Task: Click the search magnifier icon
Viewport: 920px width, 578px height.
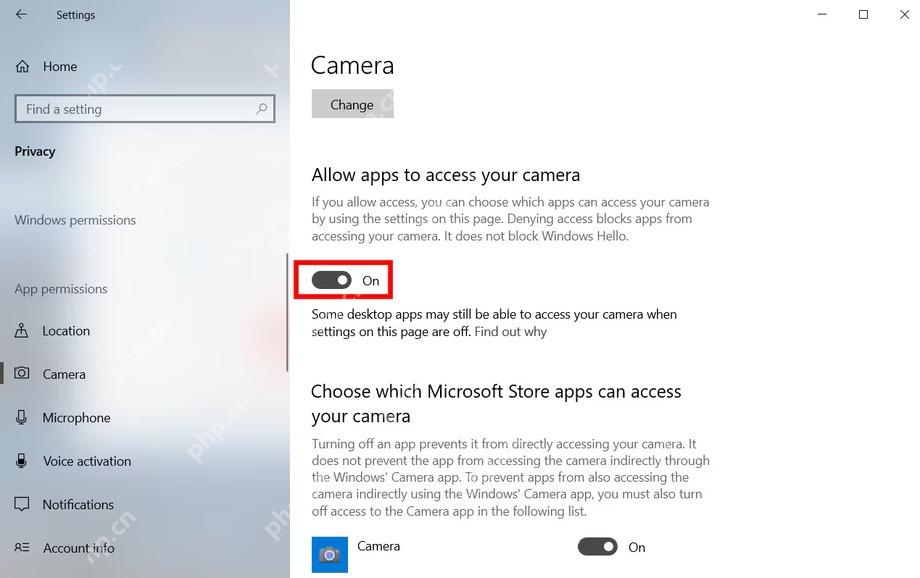Action: click(262, 109)
